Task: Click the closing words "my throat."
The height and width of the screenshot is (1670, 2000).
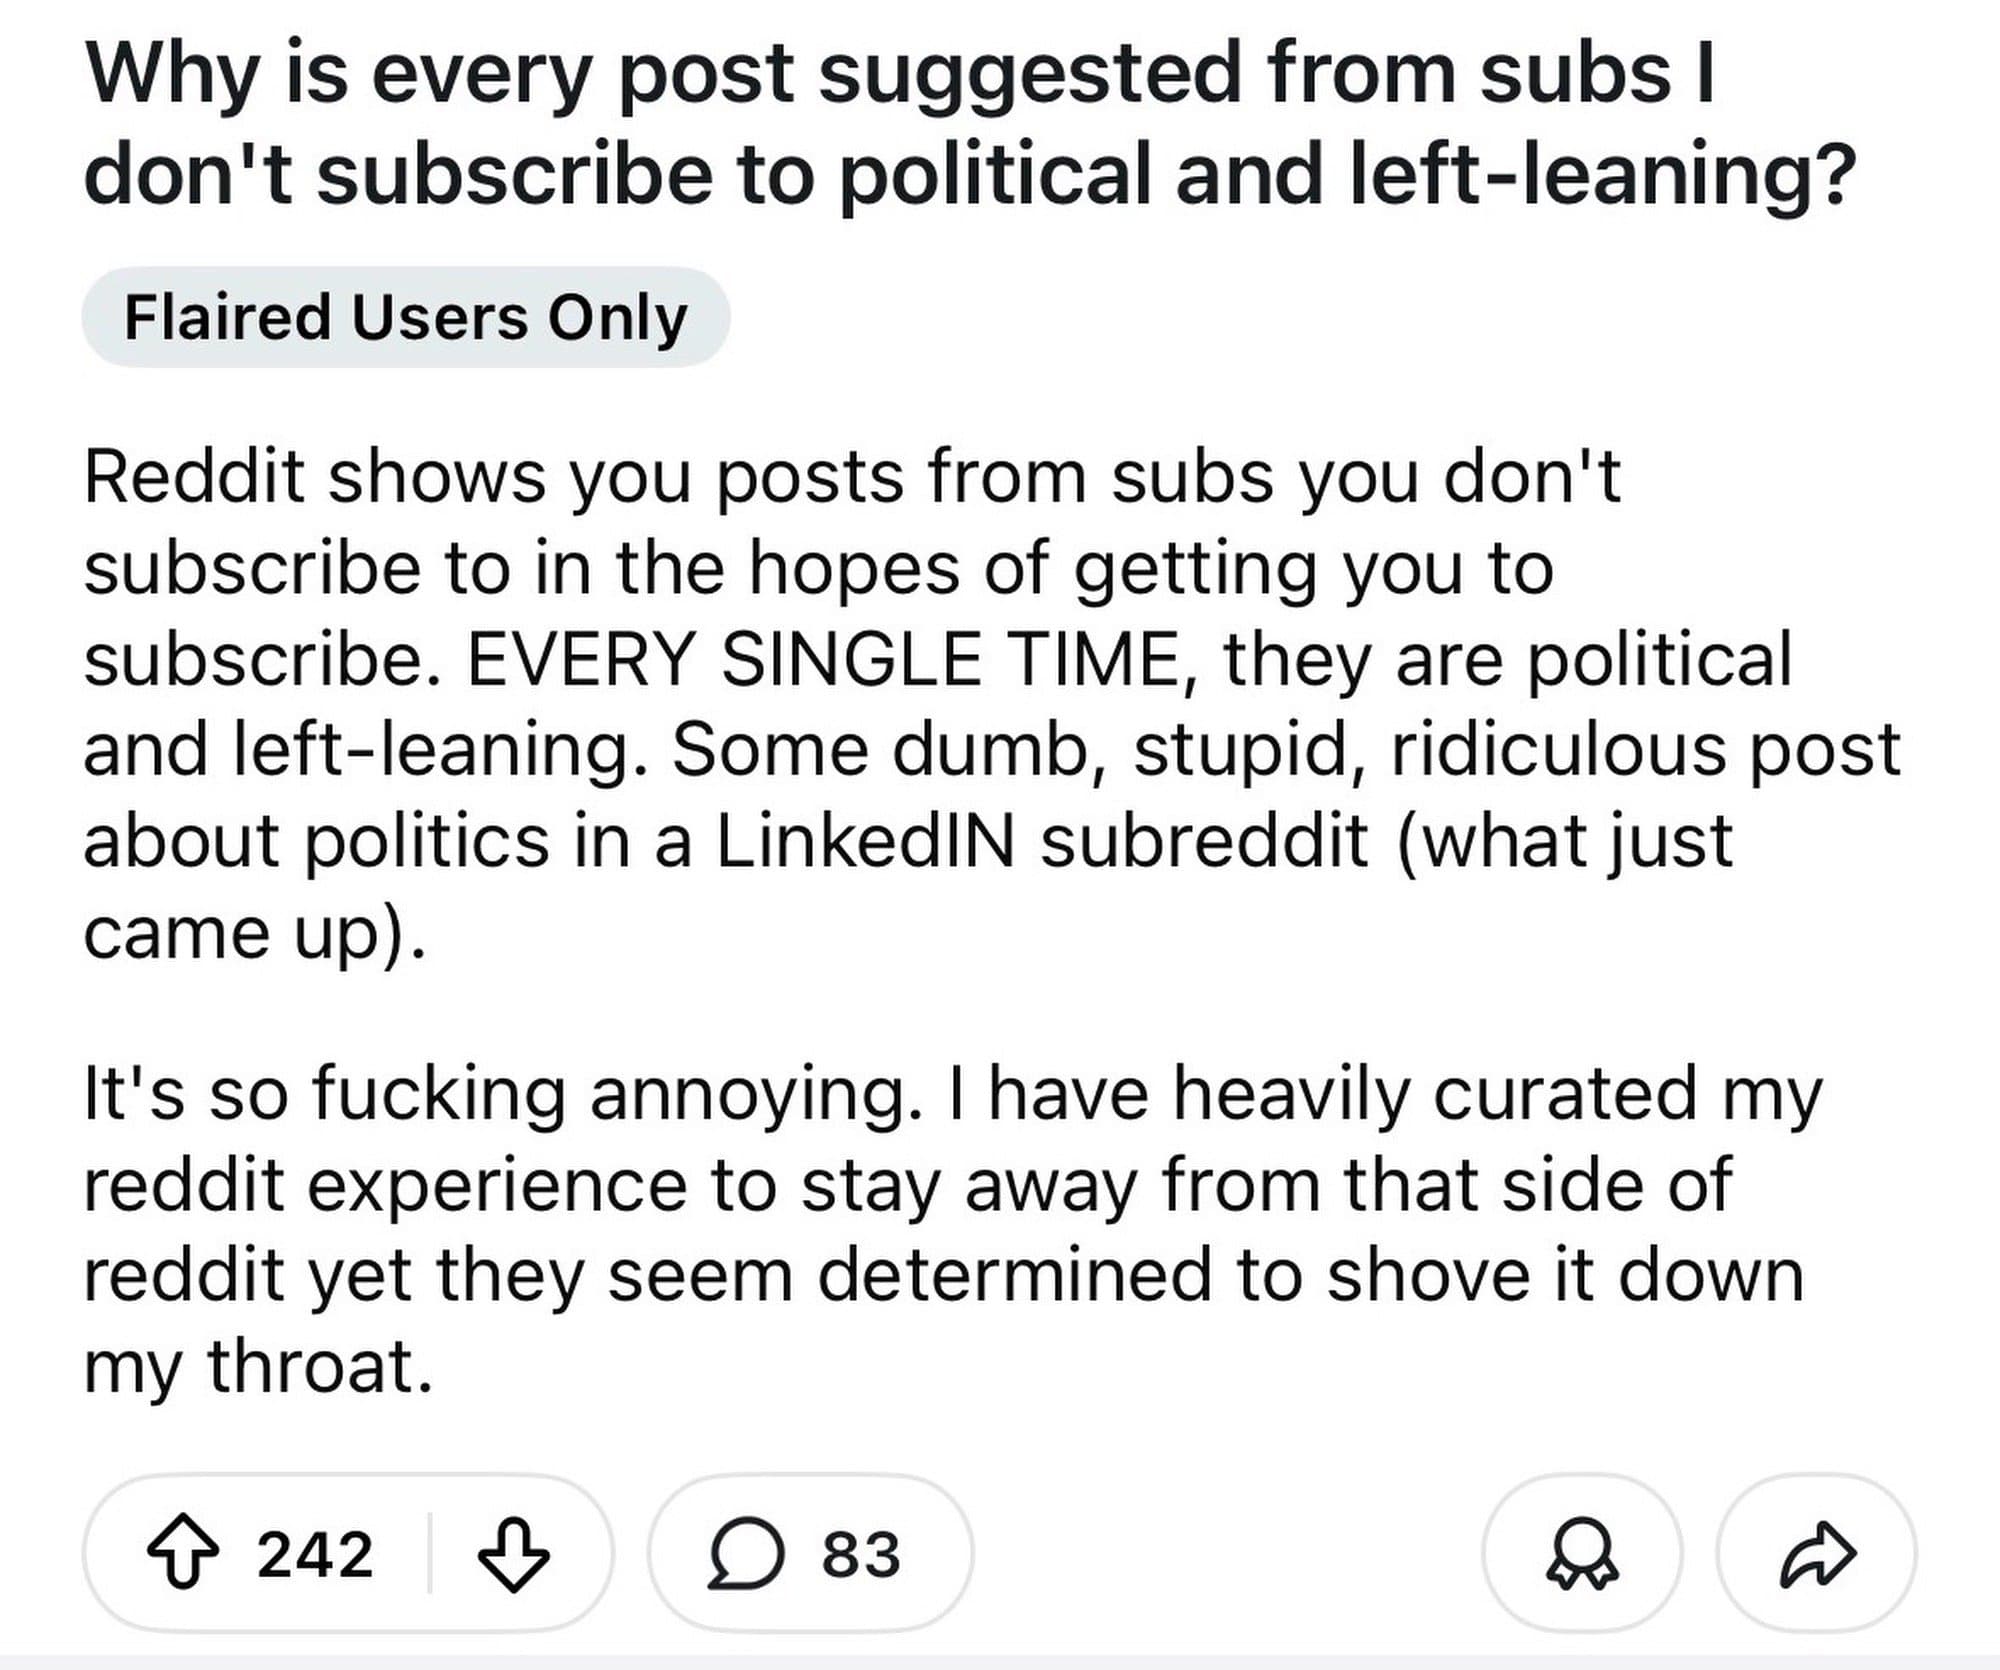Action: [258, 1366]
